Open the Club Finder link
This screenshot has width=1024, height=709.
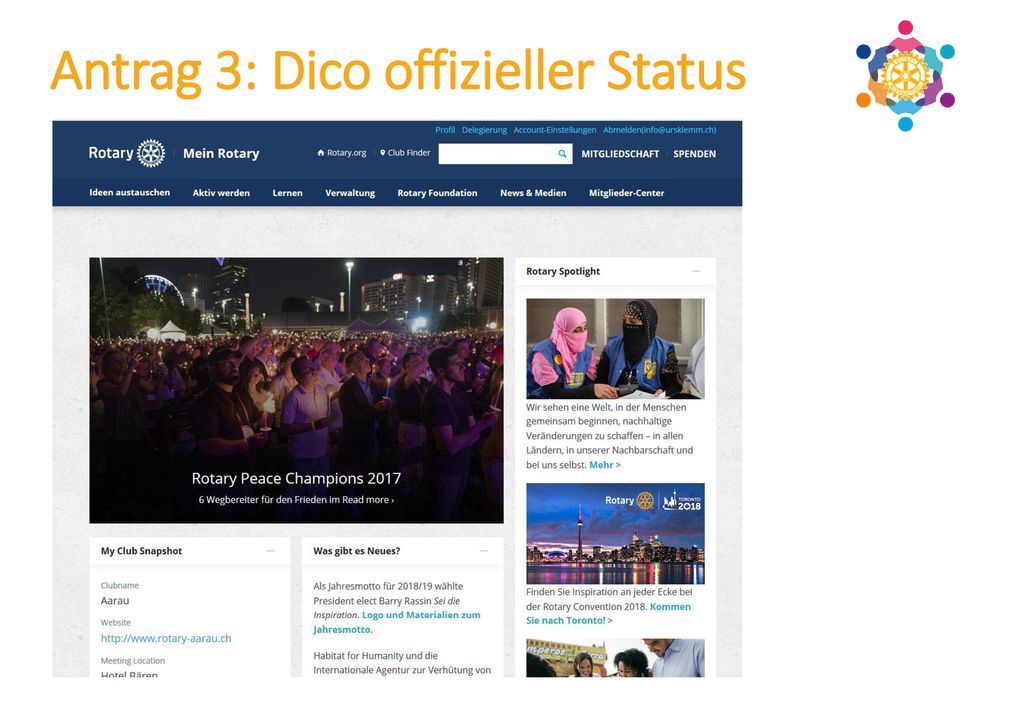405,153
